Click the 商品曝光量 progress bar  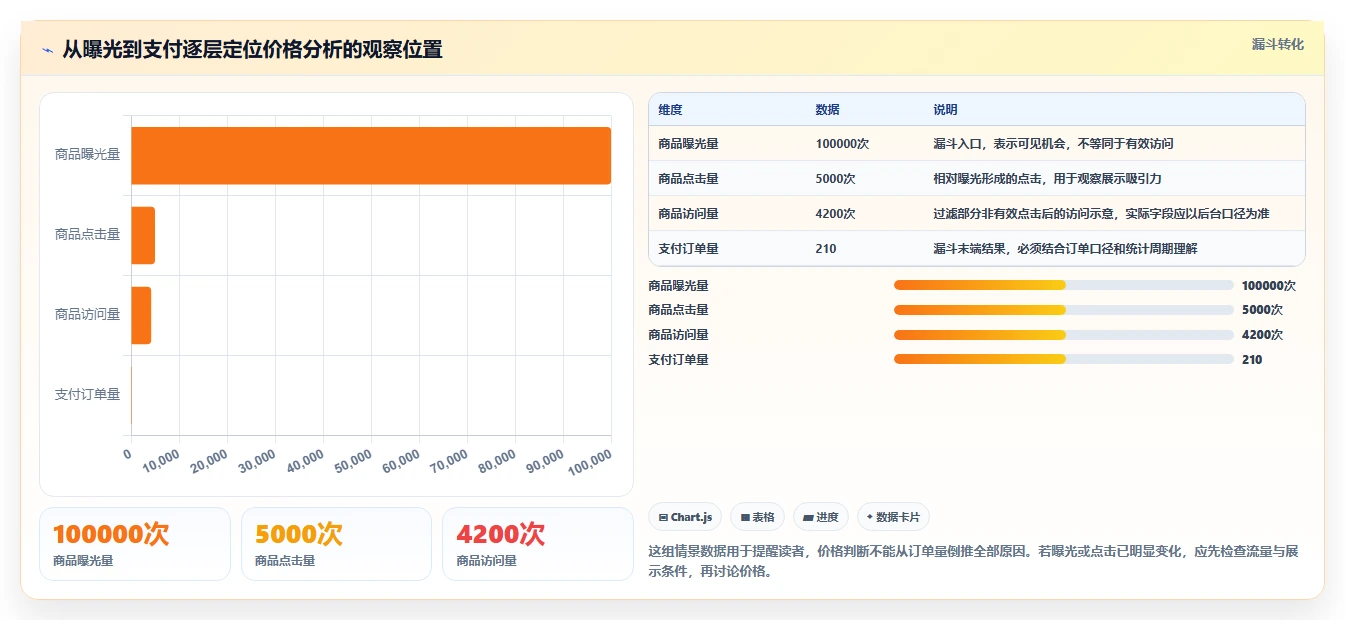coord(1064,285)
